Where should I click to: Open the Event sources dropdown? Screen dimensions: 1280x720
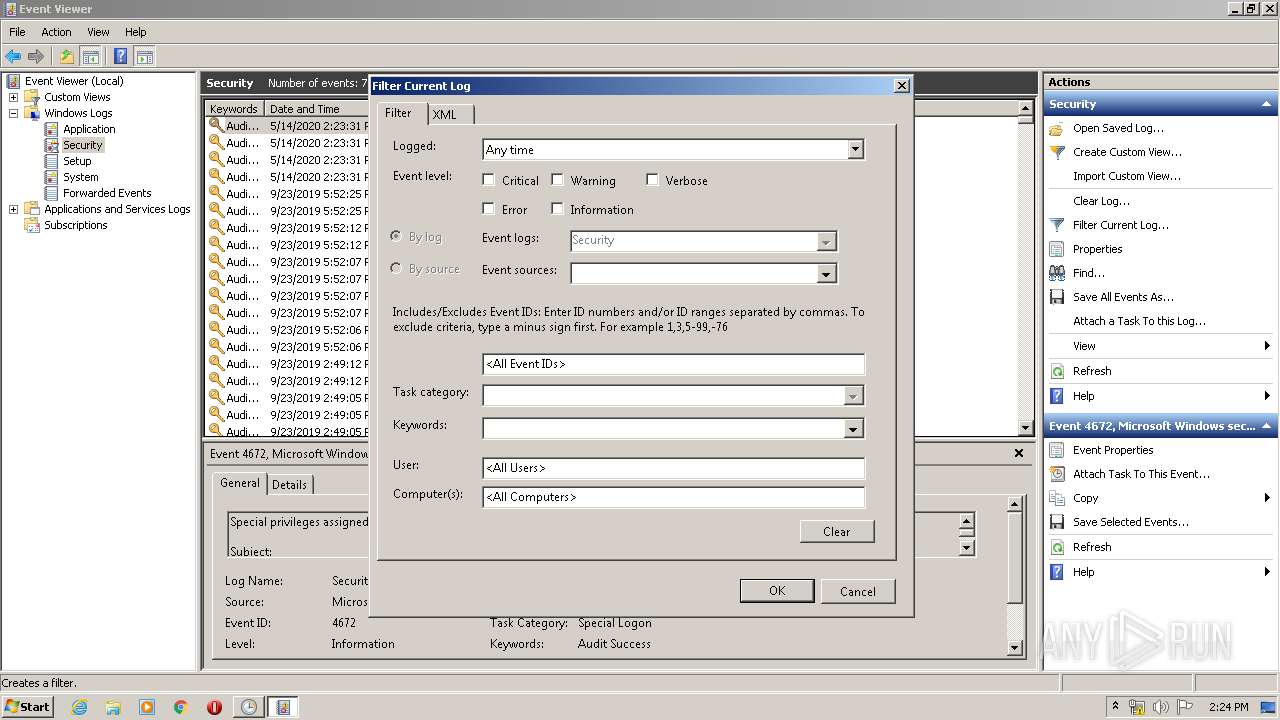tap(826, 273)
